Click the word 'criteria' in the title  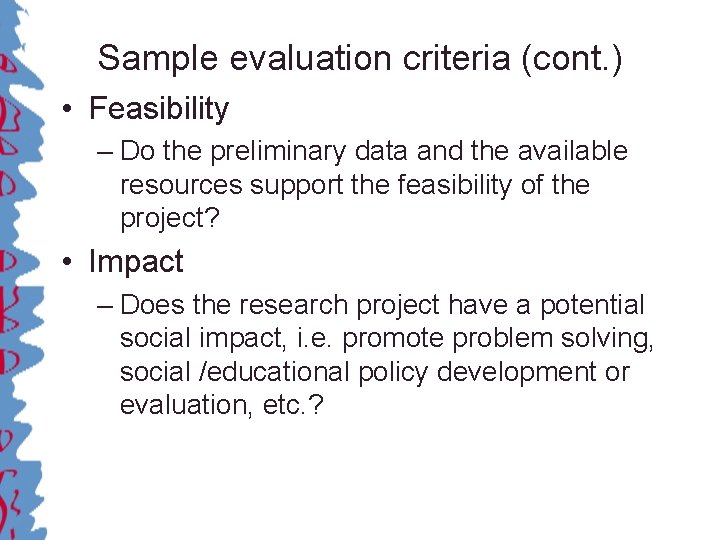(x=456, y=59)
